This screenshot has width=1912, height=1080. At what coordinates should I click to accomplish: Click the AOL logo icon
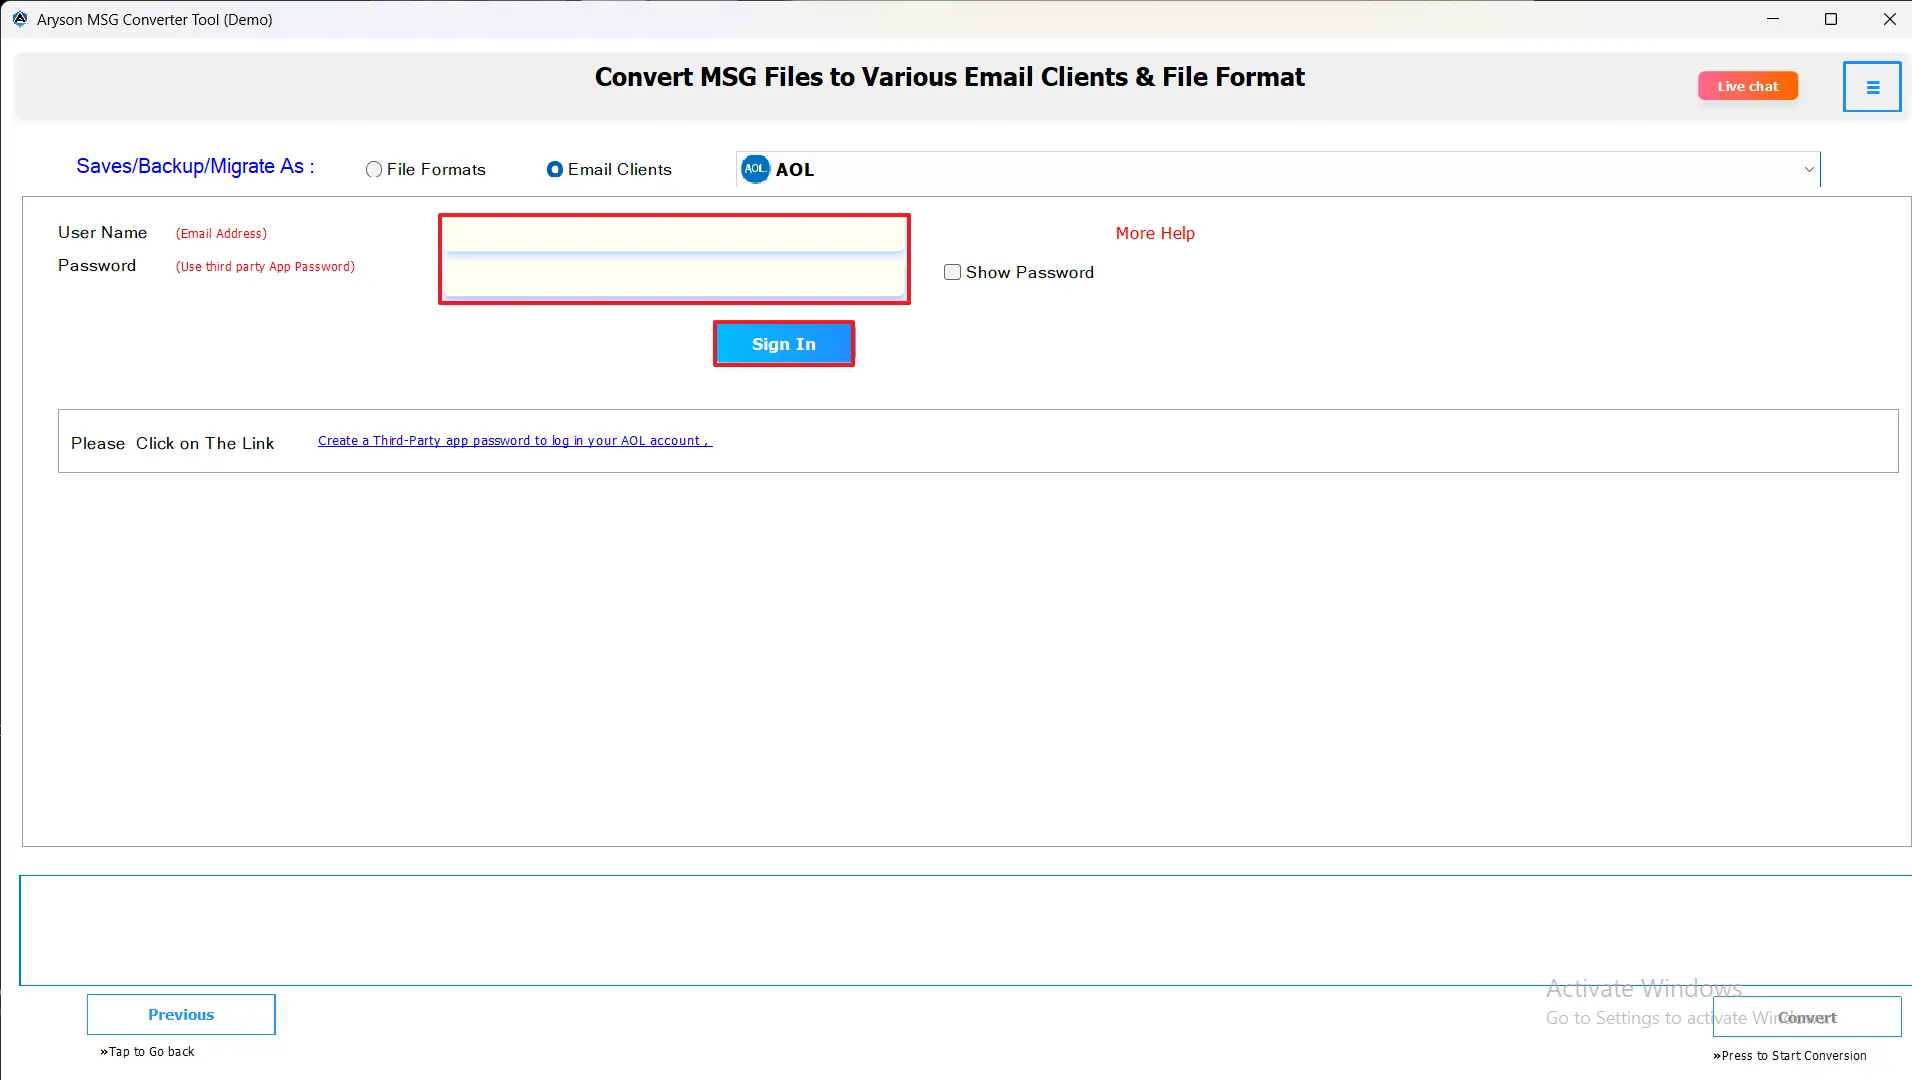tap(755, 169)
